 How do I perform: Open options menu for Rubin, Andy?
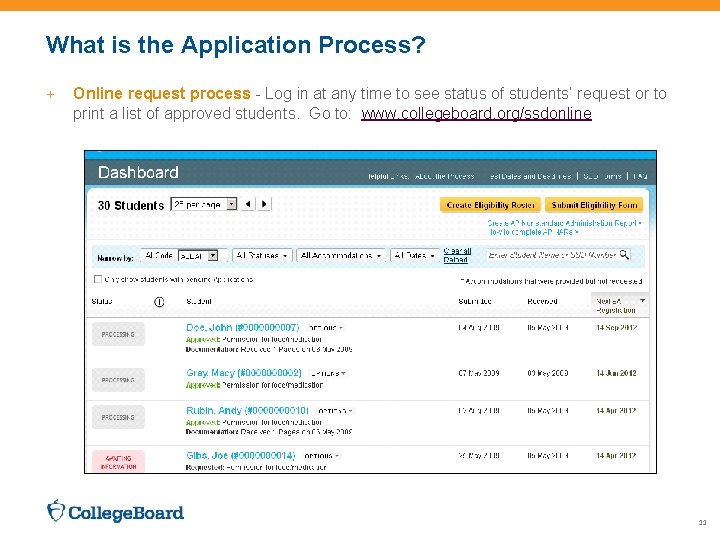pos(334,411)
